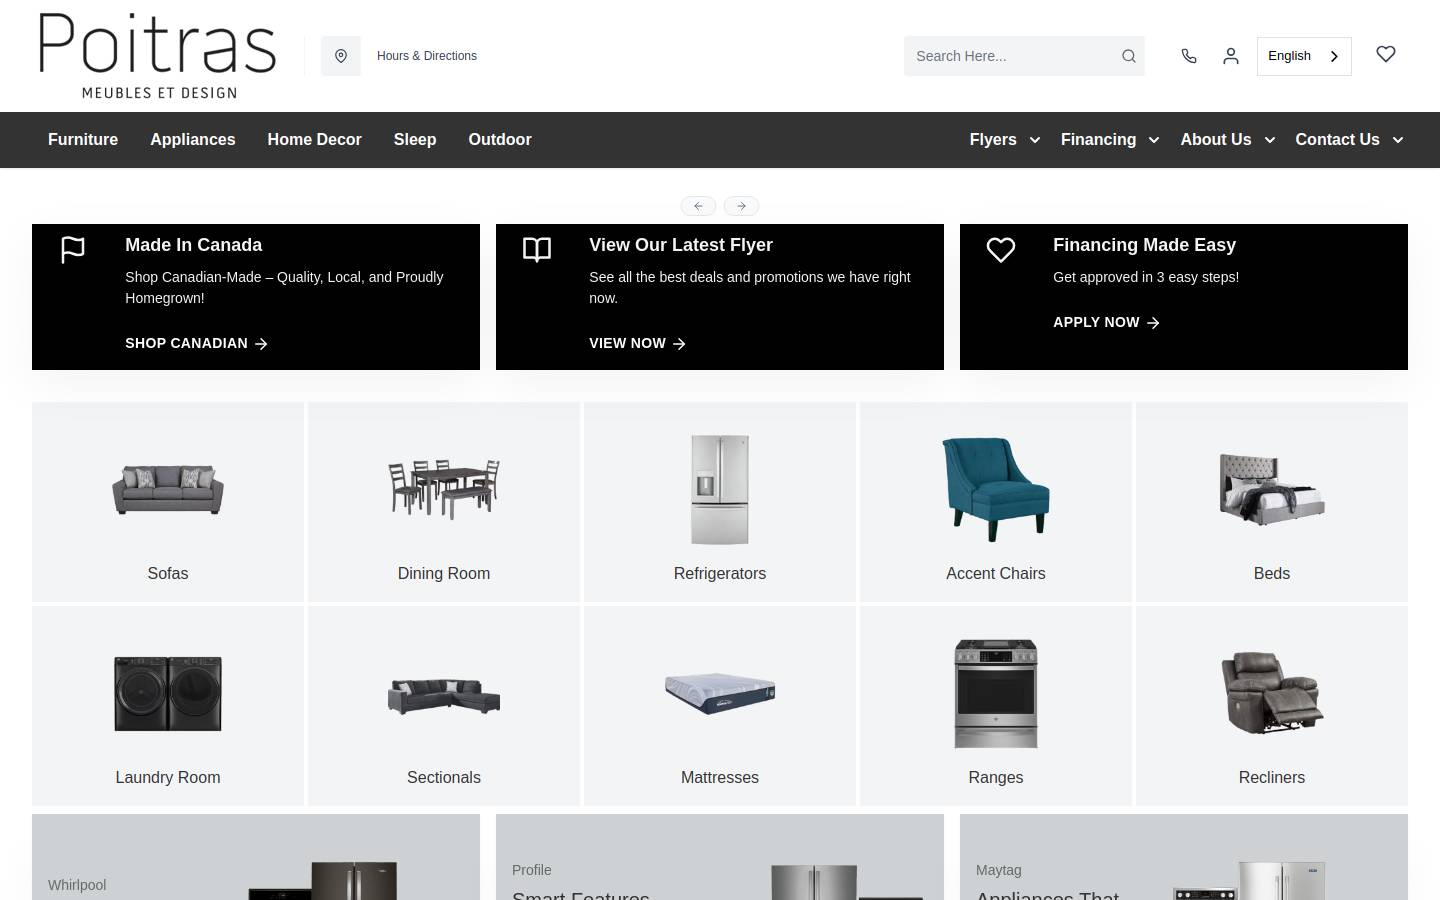Image resolution: width=1440 pixels, height=900 pixels.
Task: Open the Maytag brand banner
Action: coord(1184,857)
